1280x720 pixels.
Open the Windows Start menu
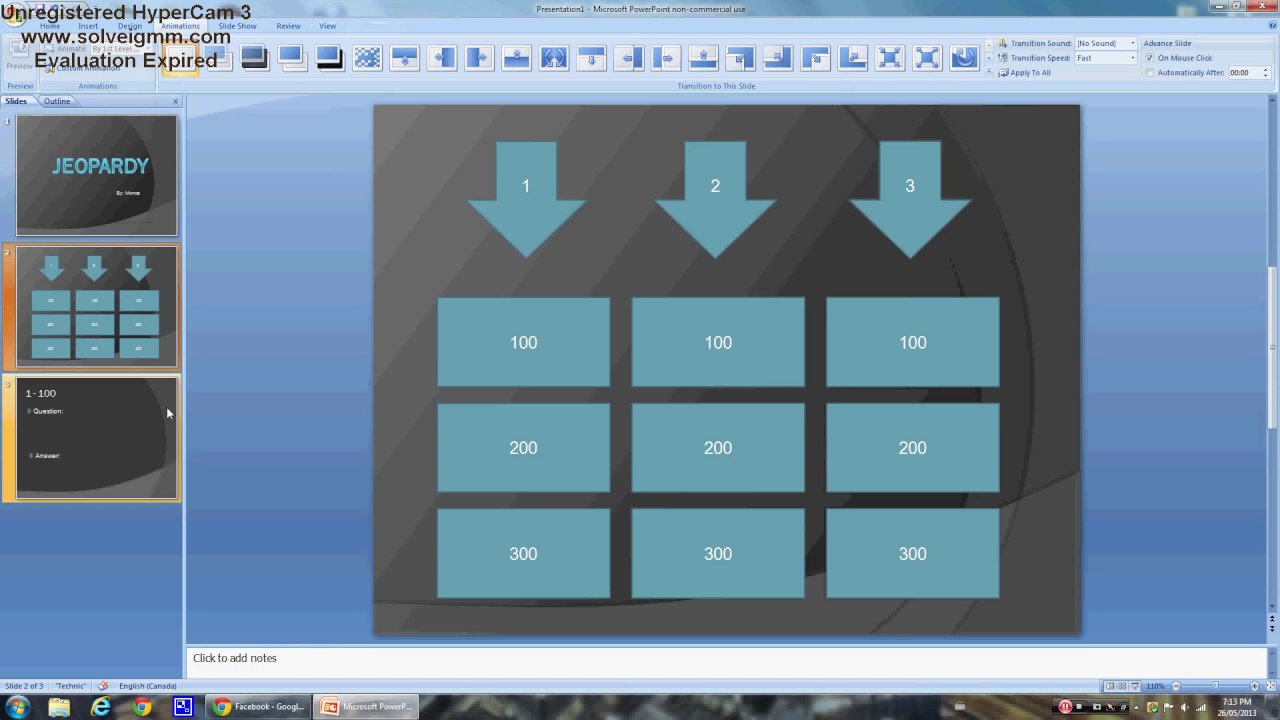coord(17,706)
